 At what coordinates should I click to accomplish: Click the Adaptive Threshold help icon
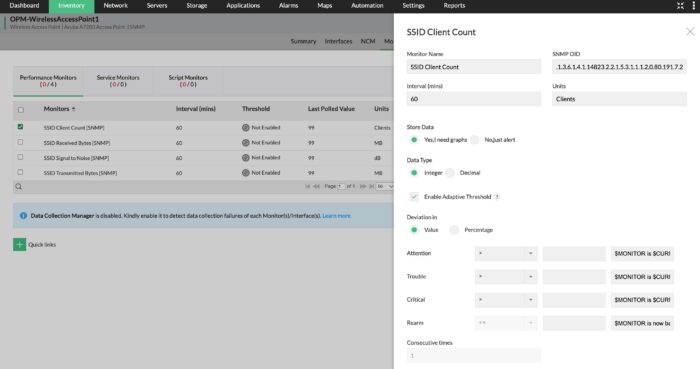click(x=497, y=197)
